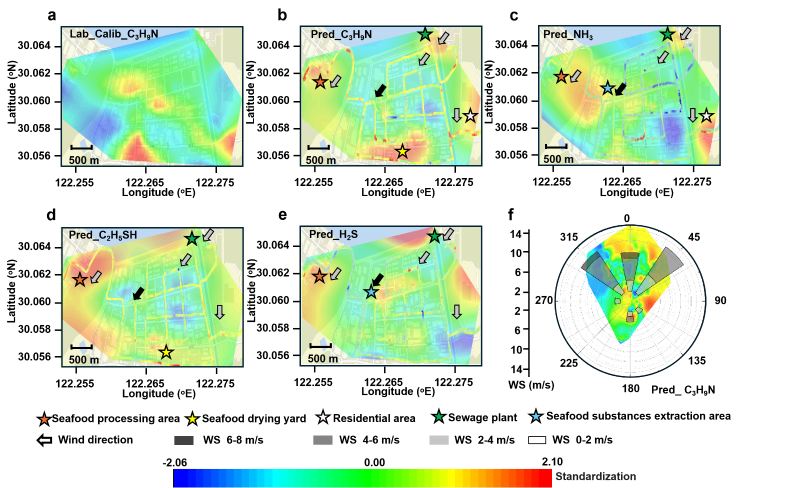Click the black wind arrow in panel b
800x488 pixels.
click(x=380, y=90)
